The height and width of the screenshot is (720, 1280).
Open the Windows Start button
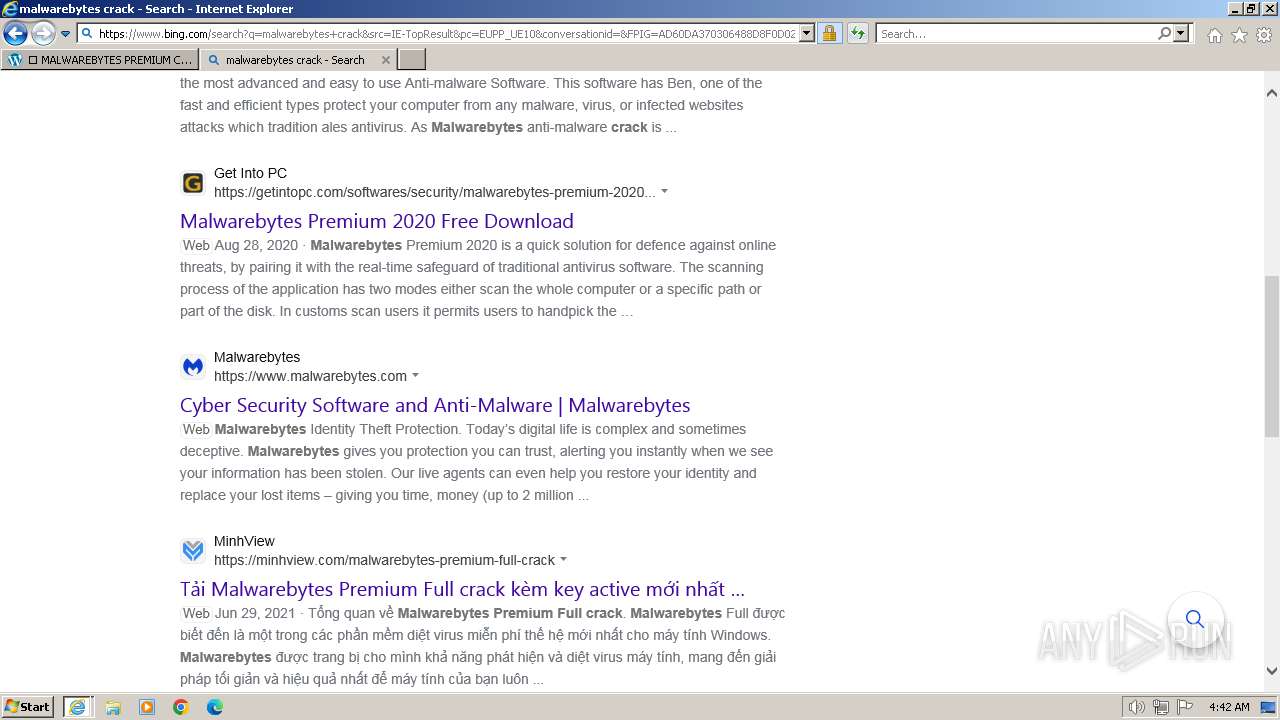click(28, 707)
